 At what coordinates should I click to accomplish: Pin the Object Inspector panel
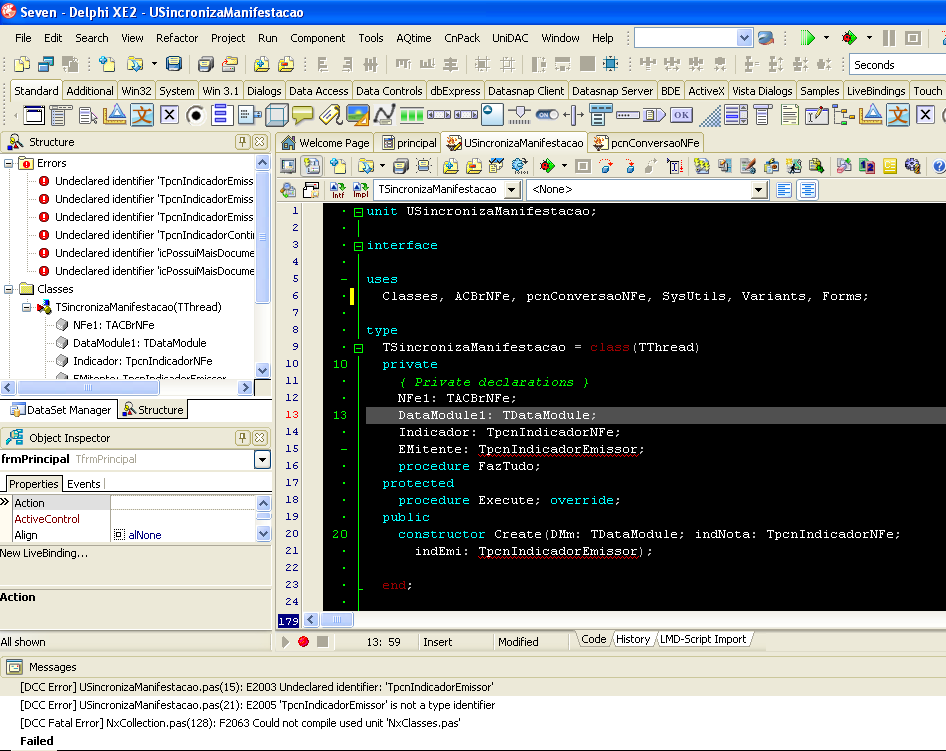(x=243, y=437)
